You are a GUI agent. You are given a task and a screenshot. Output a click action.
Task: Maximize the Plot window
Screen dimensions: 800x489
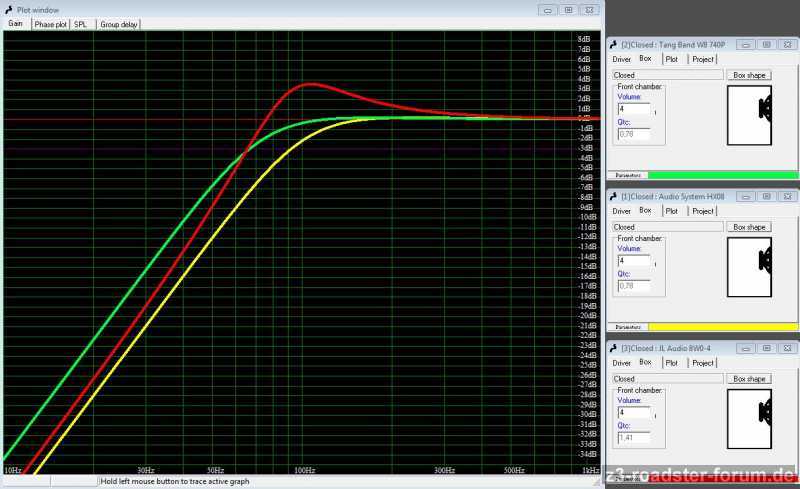pyautogui.click(x=568, y=10)
